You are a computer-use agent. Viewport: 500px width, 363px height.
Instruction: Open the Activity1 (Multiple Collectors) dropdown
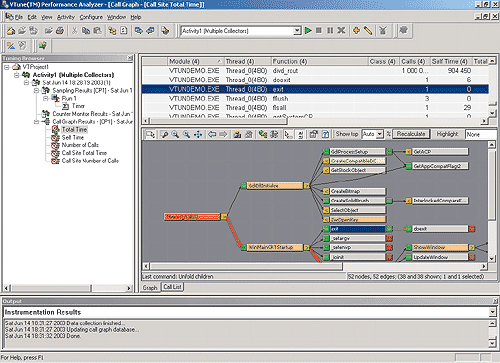click(297, 31)
